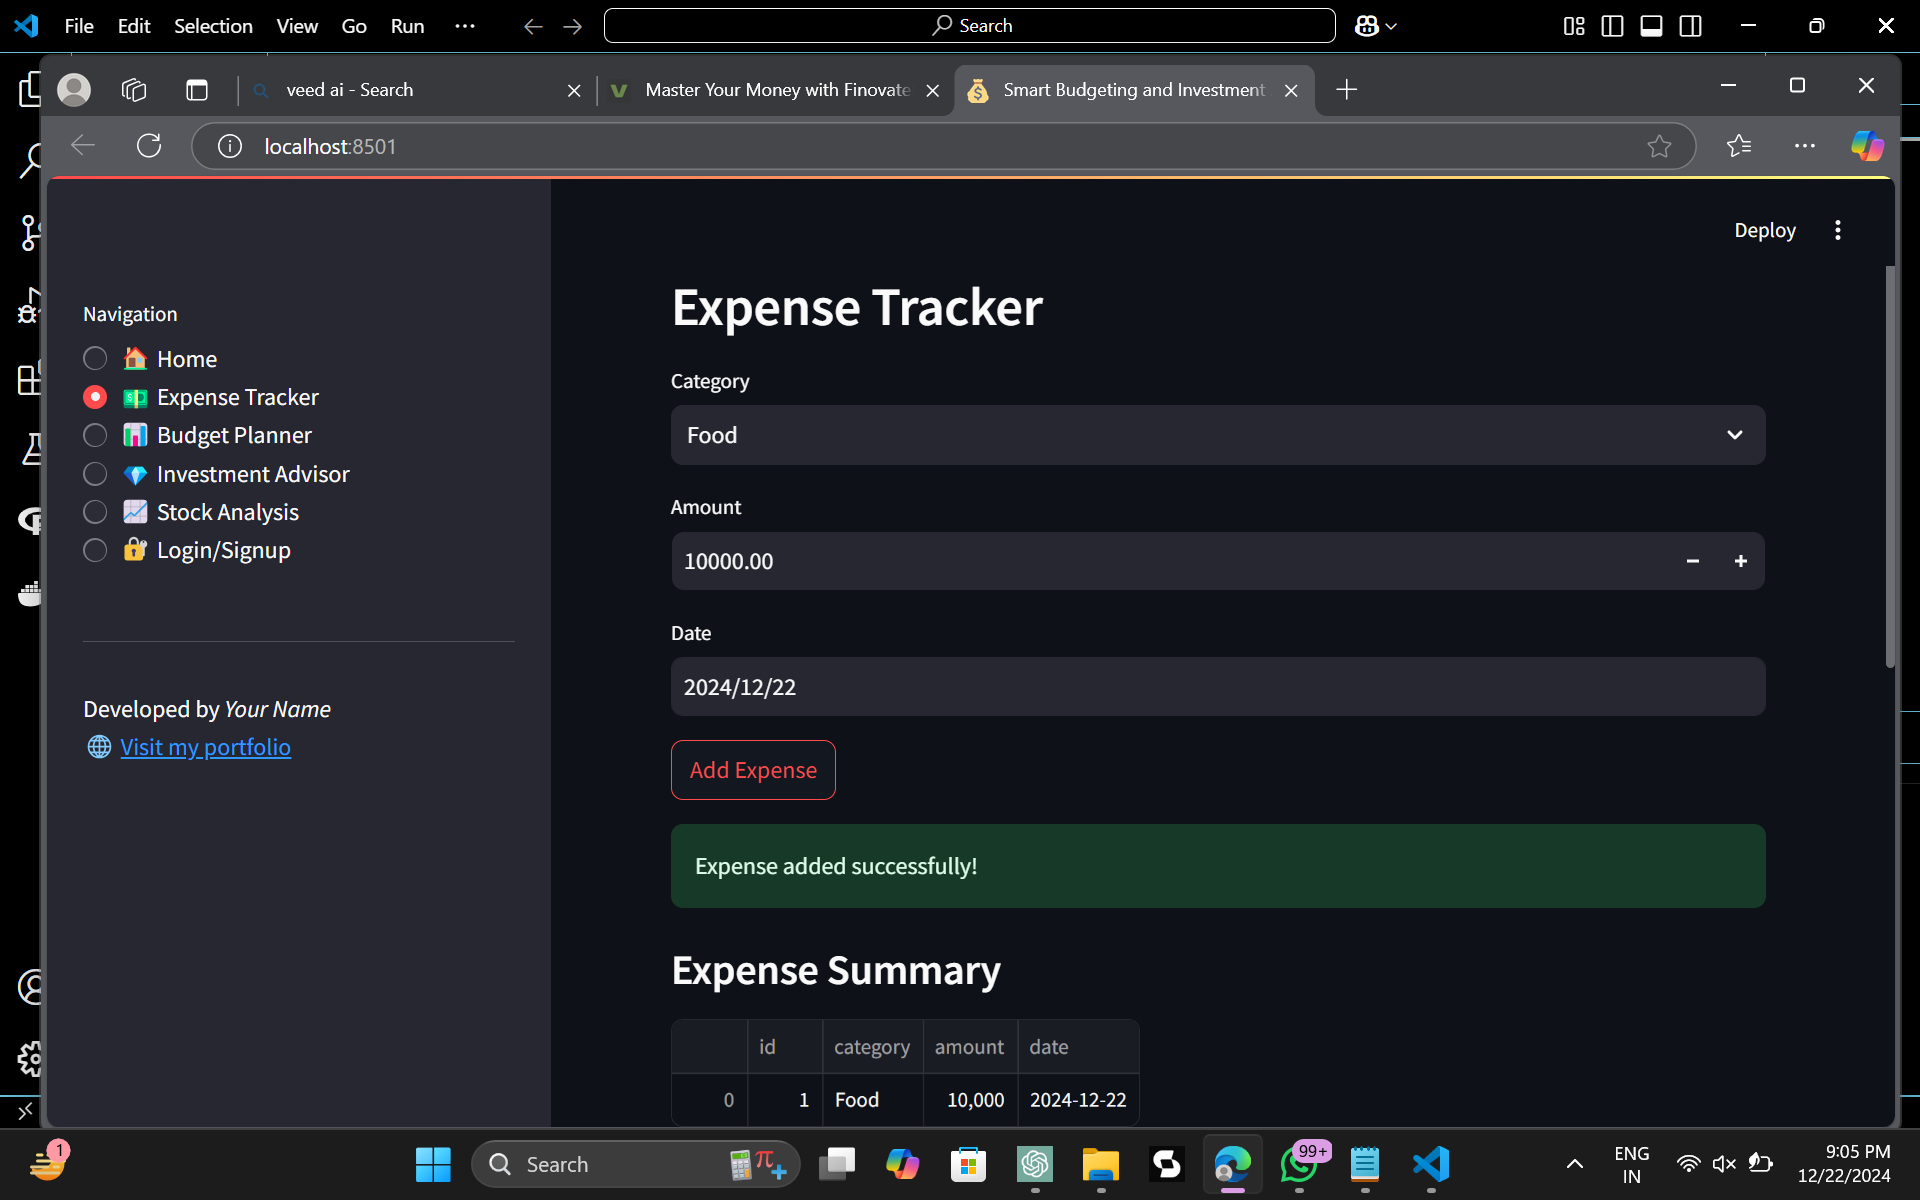Open the Selection menu in VS Code
1920x1200 pixels.
coord(213,26)
